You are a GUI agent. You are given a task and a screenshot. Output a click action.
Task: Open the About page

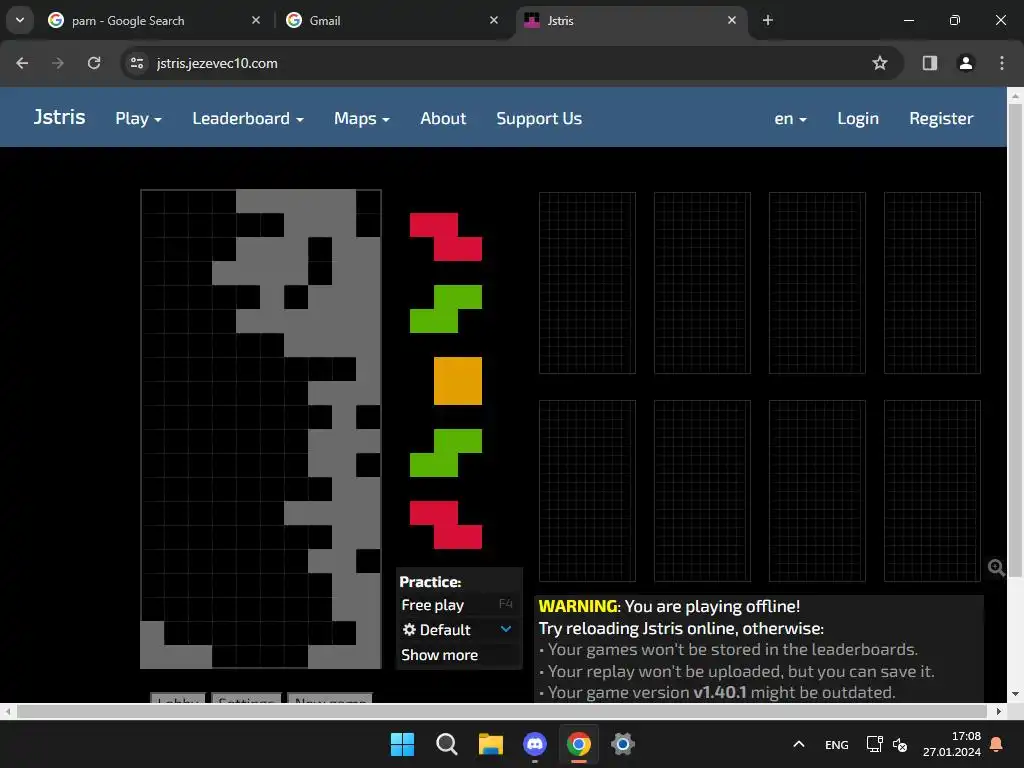pyautogui.click(x=443, y=118)
